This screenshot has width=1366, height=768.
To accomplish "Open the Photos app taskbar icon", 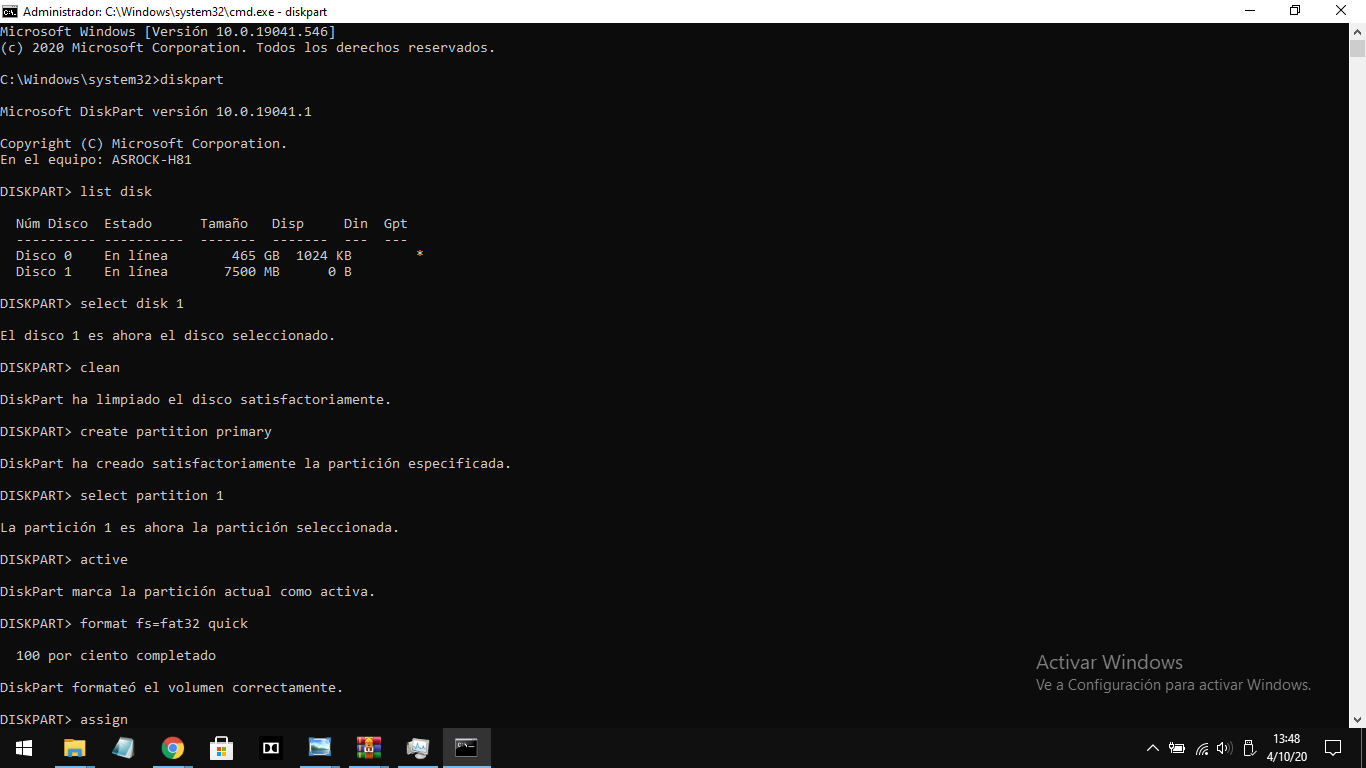I will click(x=319, y=747).
